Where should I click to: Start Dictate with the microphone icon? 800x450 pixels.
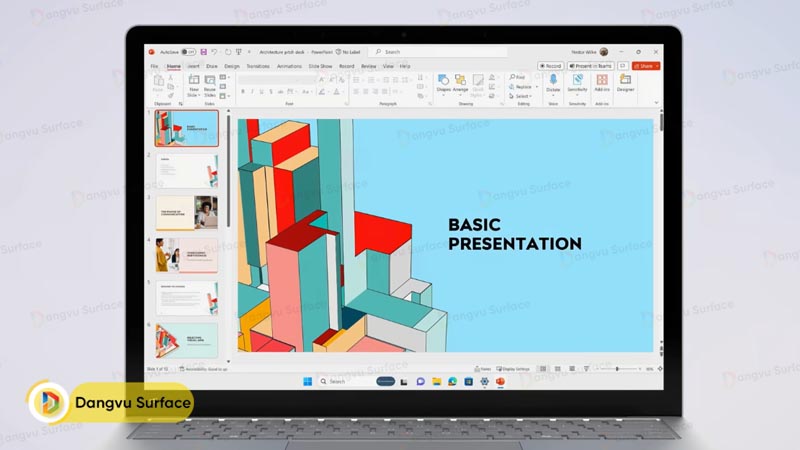[553, 82]
